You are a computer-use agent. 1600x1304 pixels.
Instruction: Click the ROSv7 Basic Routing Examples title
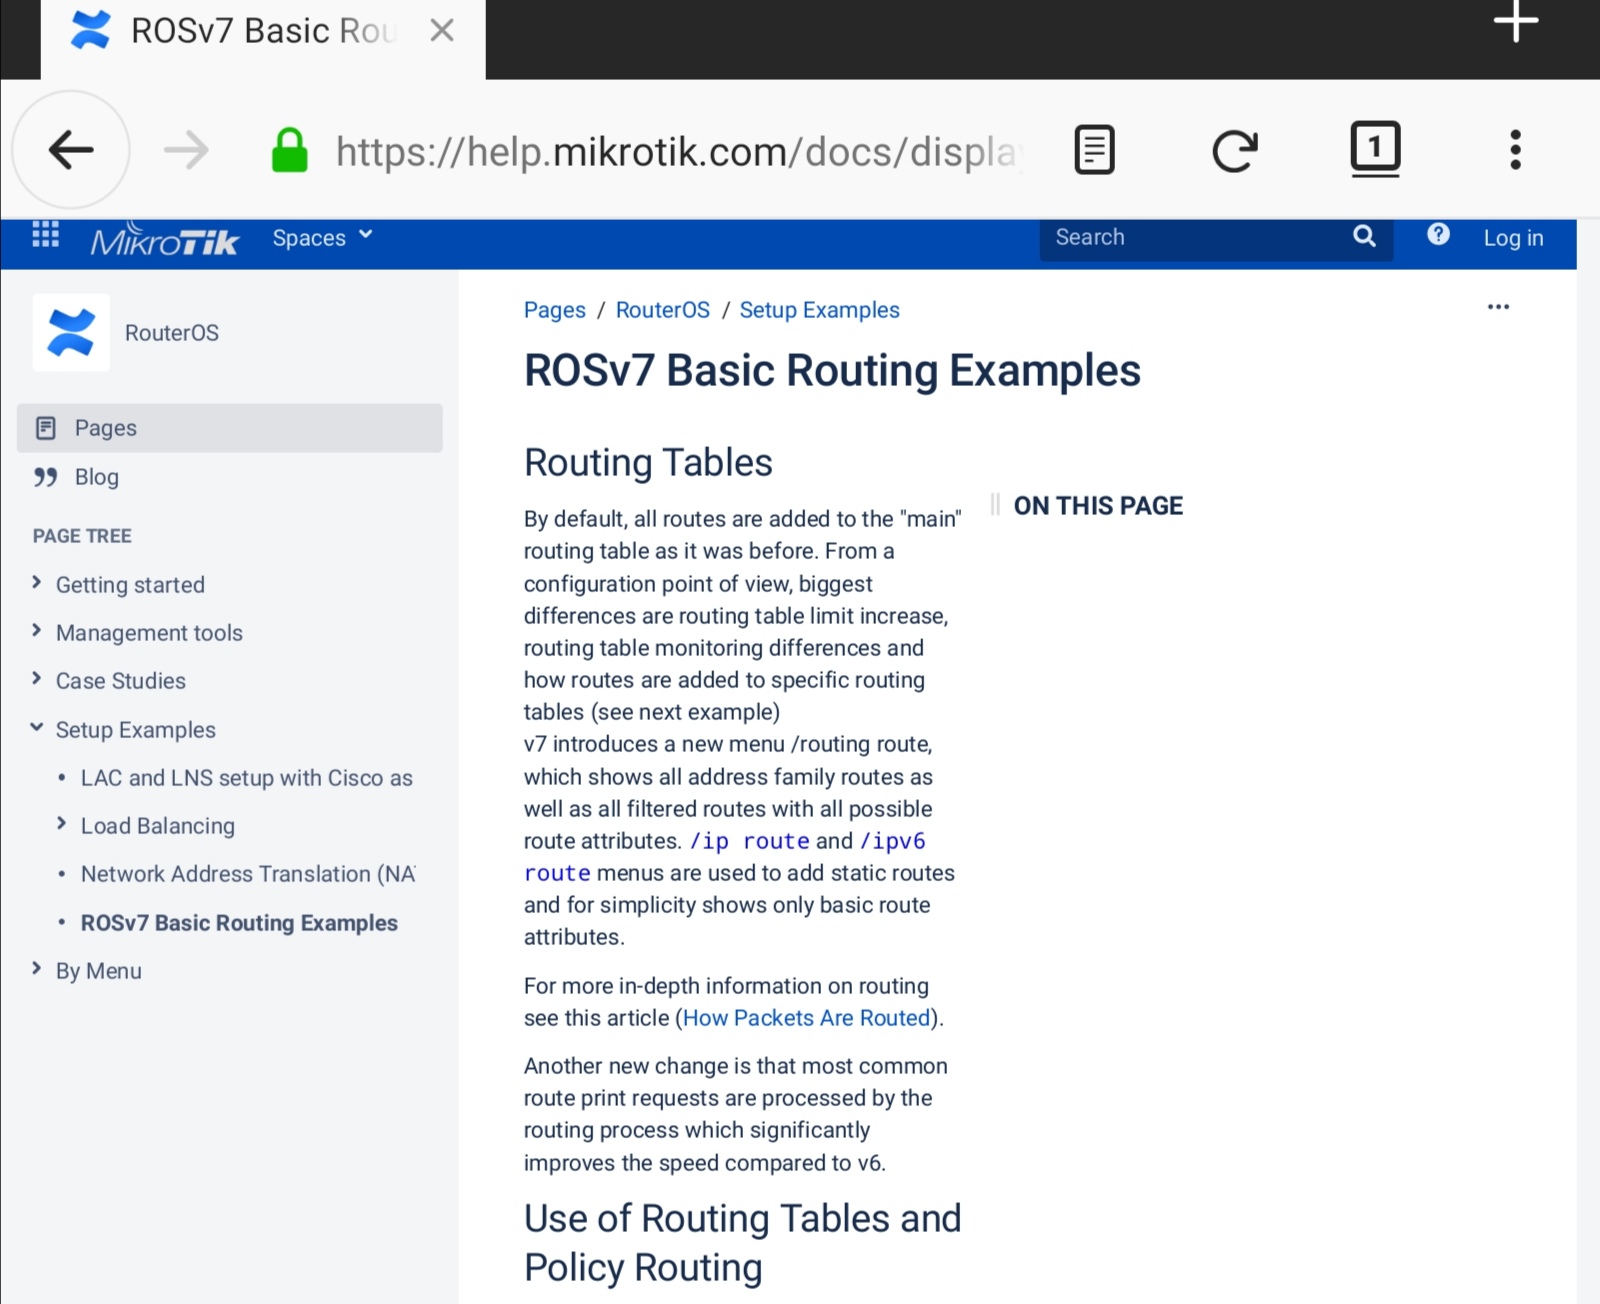coord(832,371)
